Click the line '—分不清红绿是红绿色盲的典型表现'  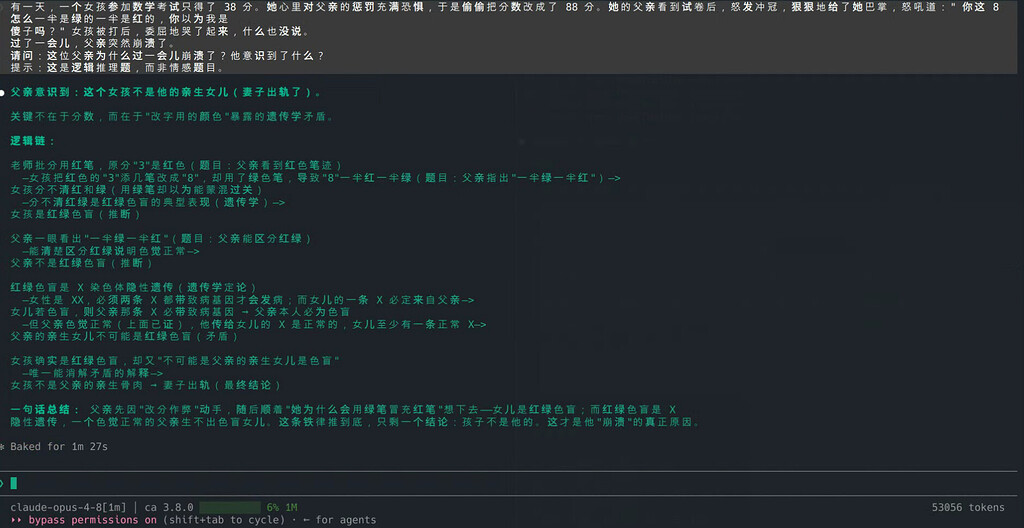(x=154, y=203)
